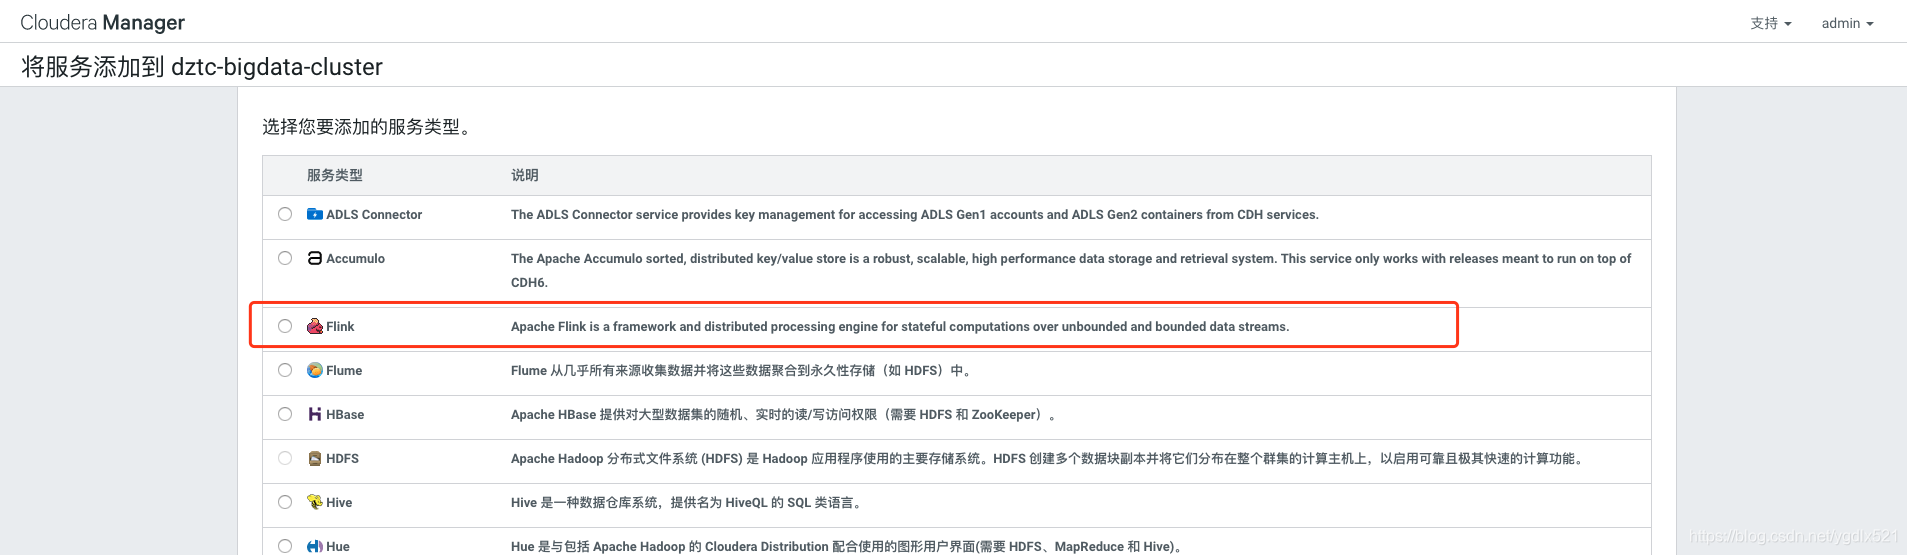Click the HiveQL description text
The height and width of the screenshot is (555, 1907).
point(689,503)
